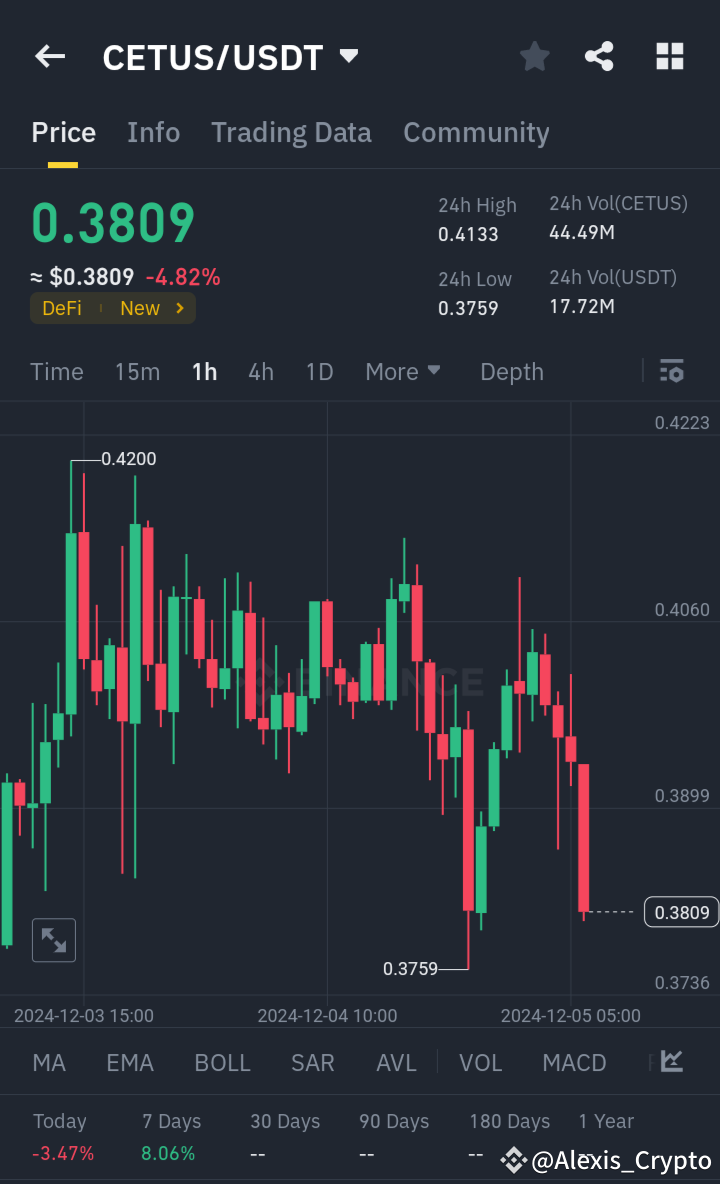Click the DeFi tag label

point(61,308)
